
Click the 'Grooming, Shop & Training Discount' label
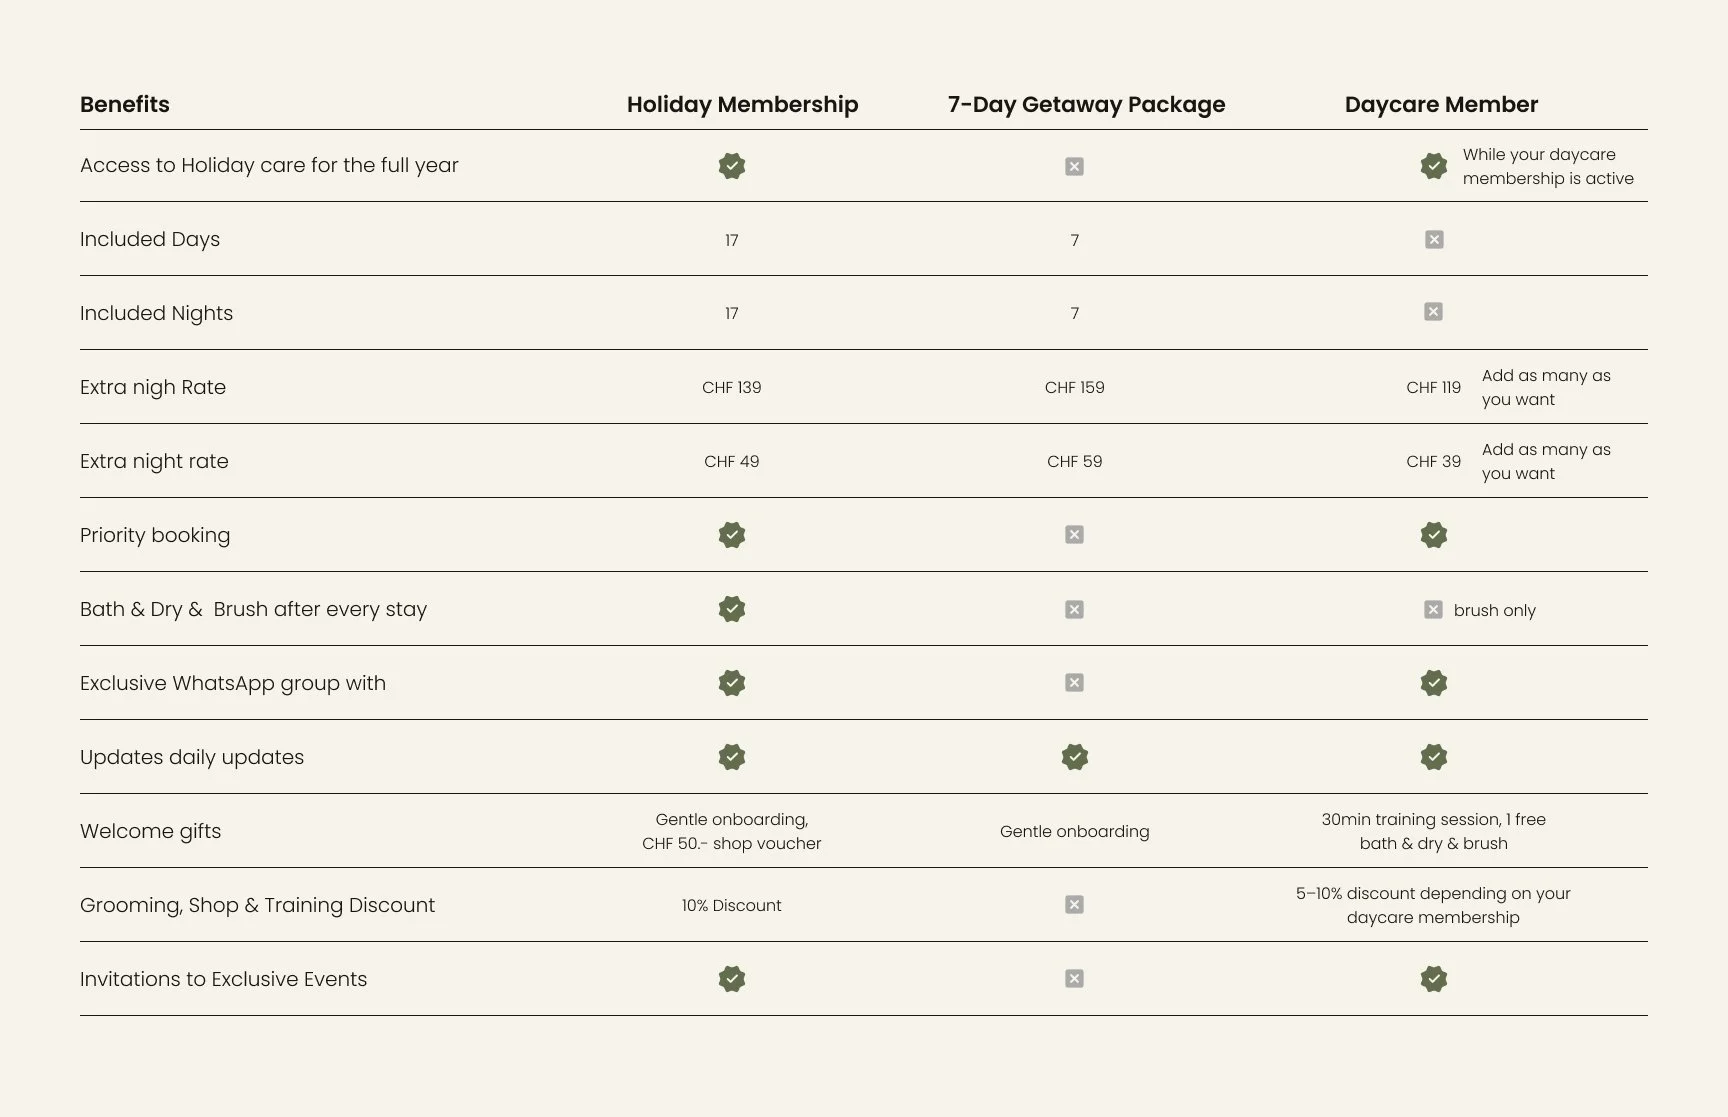pyautogui.click(x=257, y=905)
